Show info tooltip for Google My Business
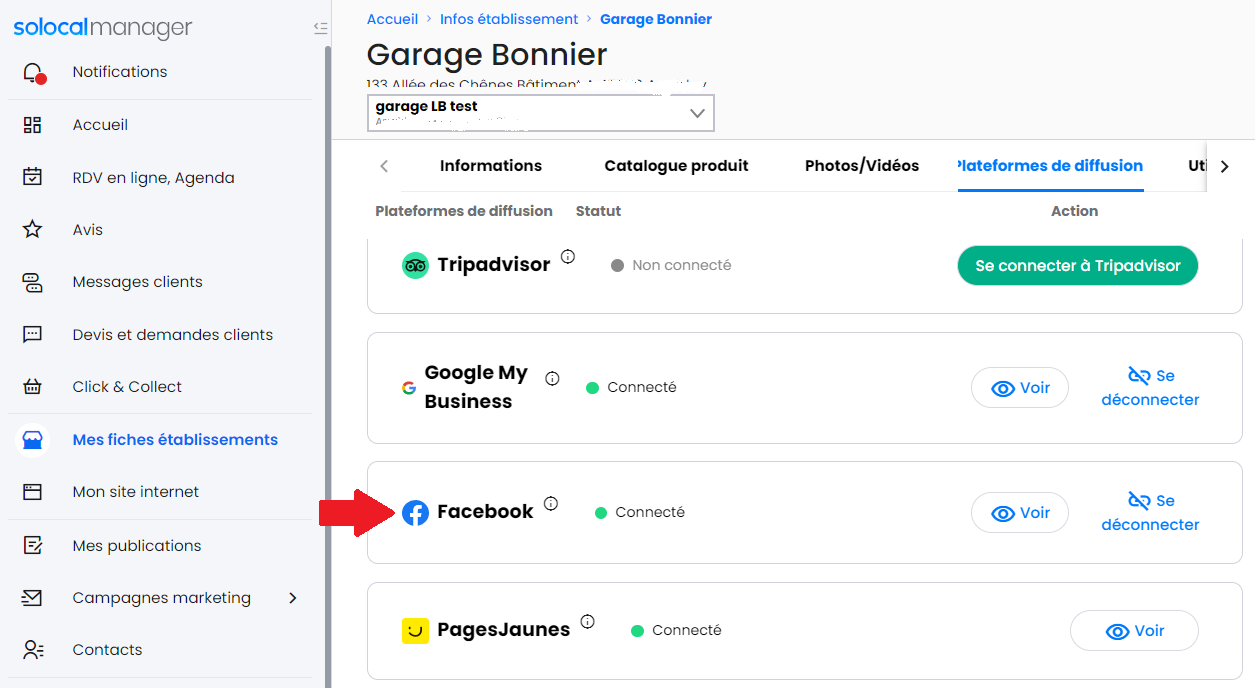This screenshot has height=688, width=1255. [x=552, y=378]
